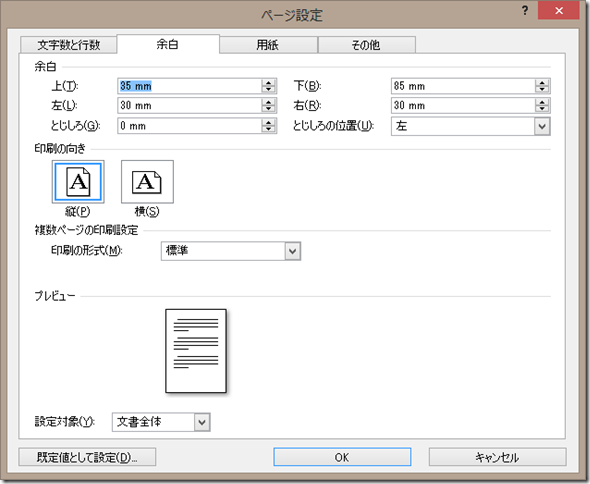The width and height of the screenshot is (590, 484).
Task: Open the 印刷の形式 dropdown showing 標準
Action: 231,251
